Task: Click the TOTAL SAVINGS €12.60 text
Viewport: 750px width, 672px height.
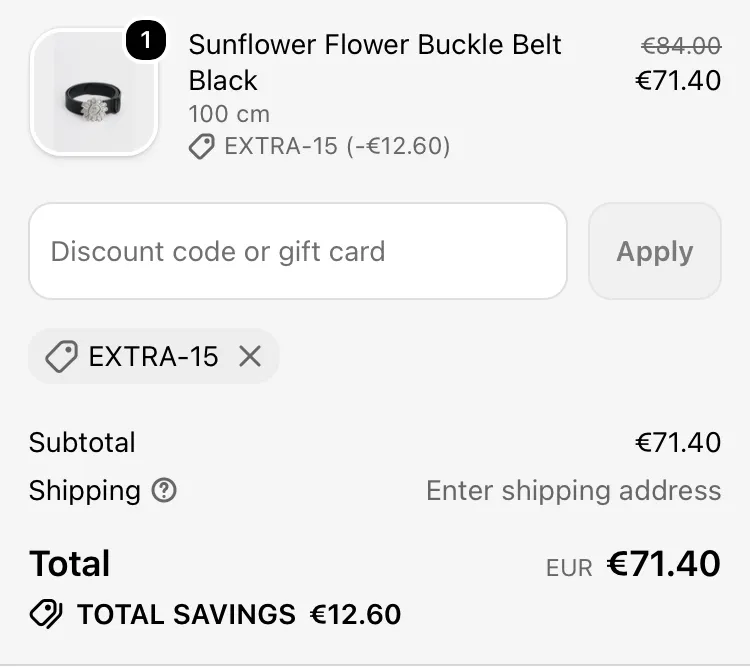Action: pyautogui.click(x=239, y=615)
